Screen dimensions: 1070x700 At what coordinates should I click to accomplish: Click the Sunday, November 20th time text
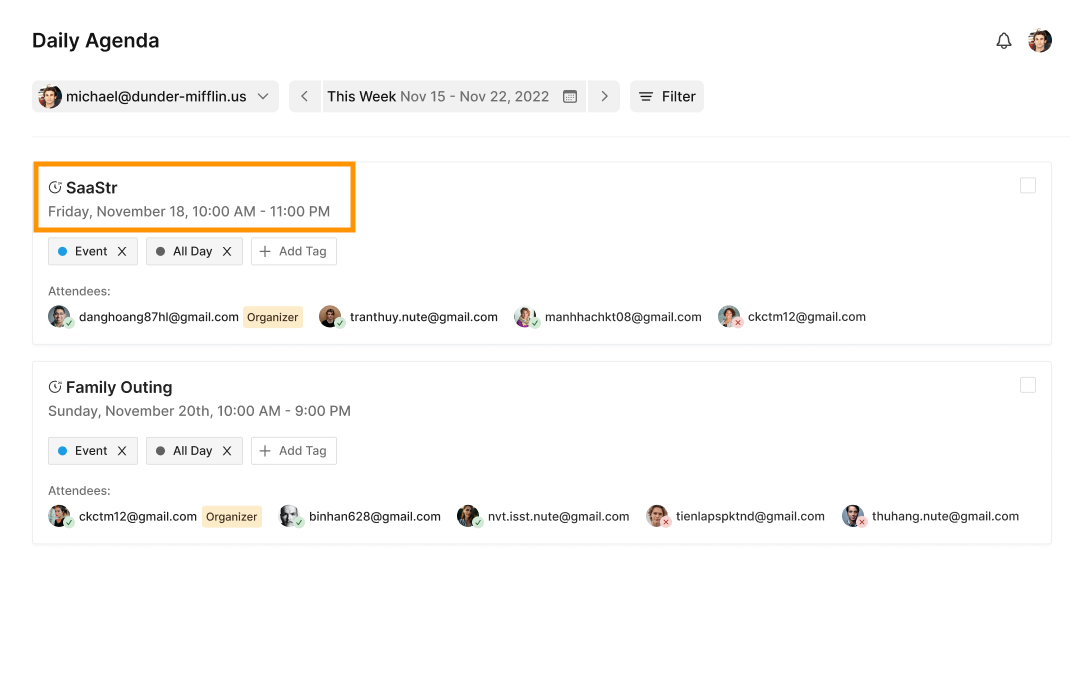click(x=199, y=411)
